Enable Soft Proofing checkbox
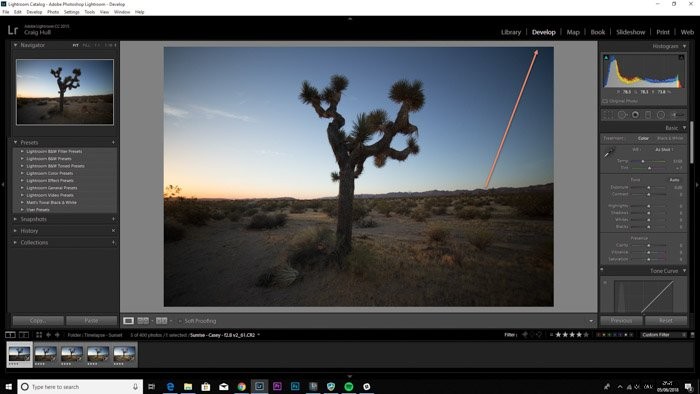The width and height of the screenshot is (700, 394). pyautogui.click(x=180, y=321)
